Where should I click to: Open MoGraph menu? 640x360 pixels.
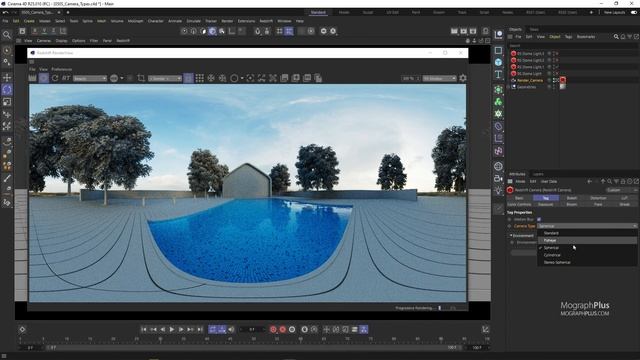135,21
